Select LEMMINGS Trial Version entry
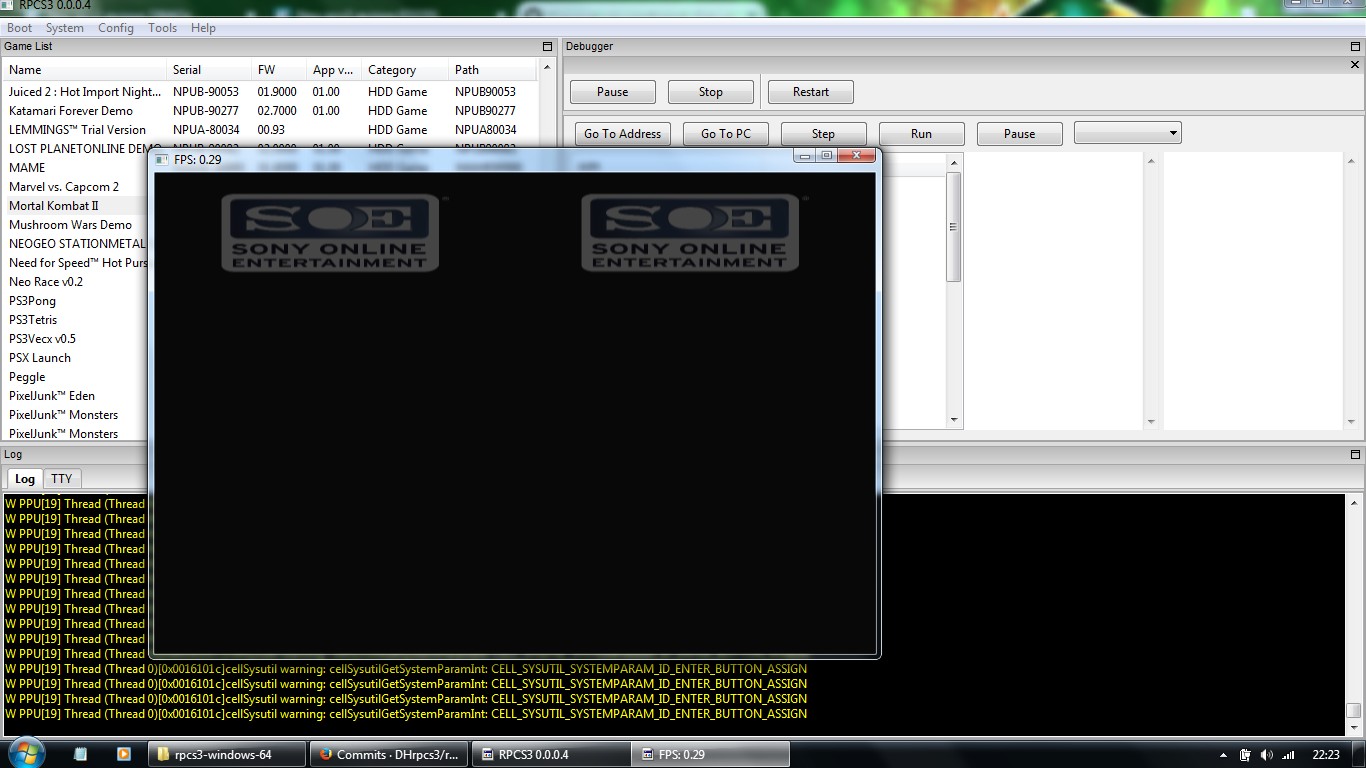1366x768 pixels. [x=270, y=130]
